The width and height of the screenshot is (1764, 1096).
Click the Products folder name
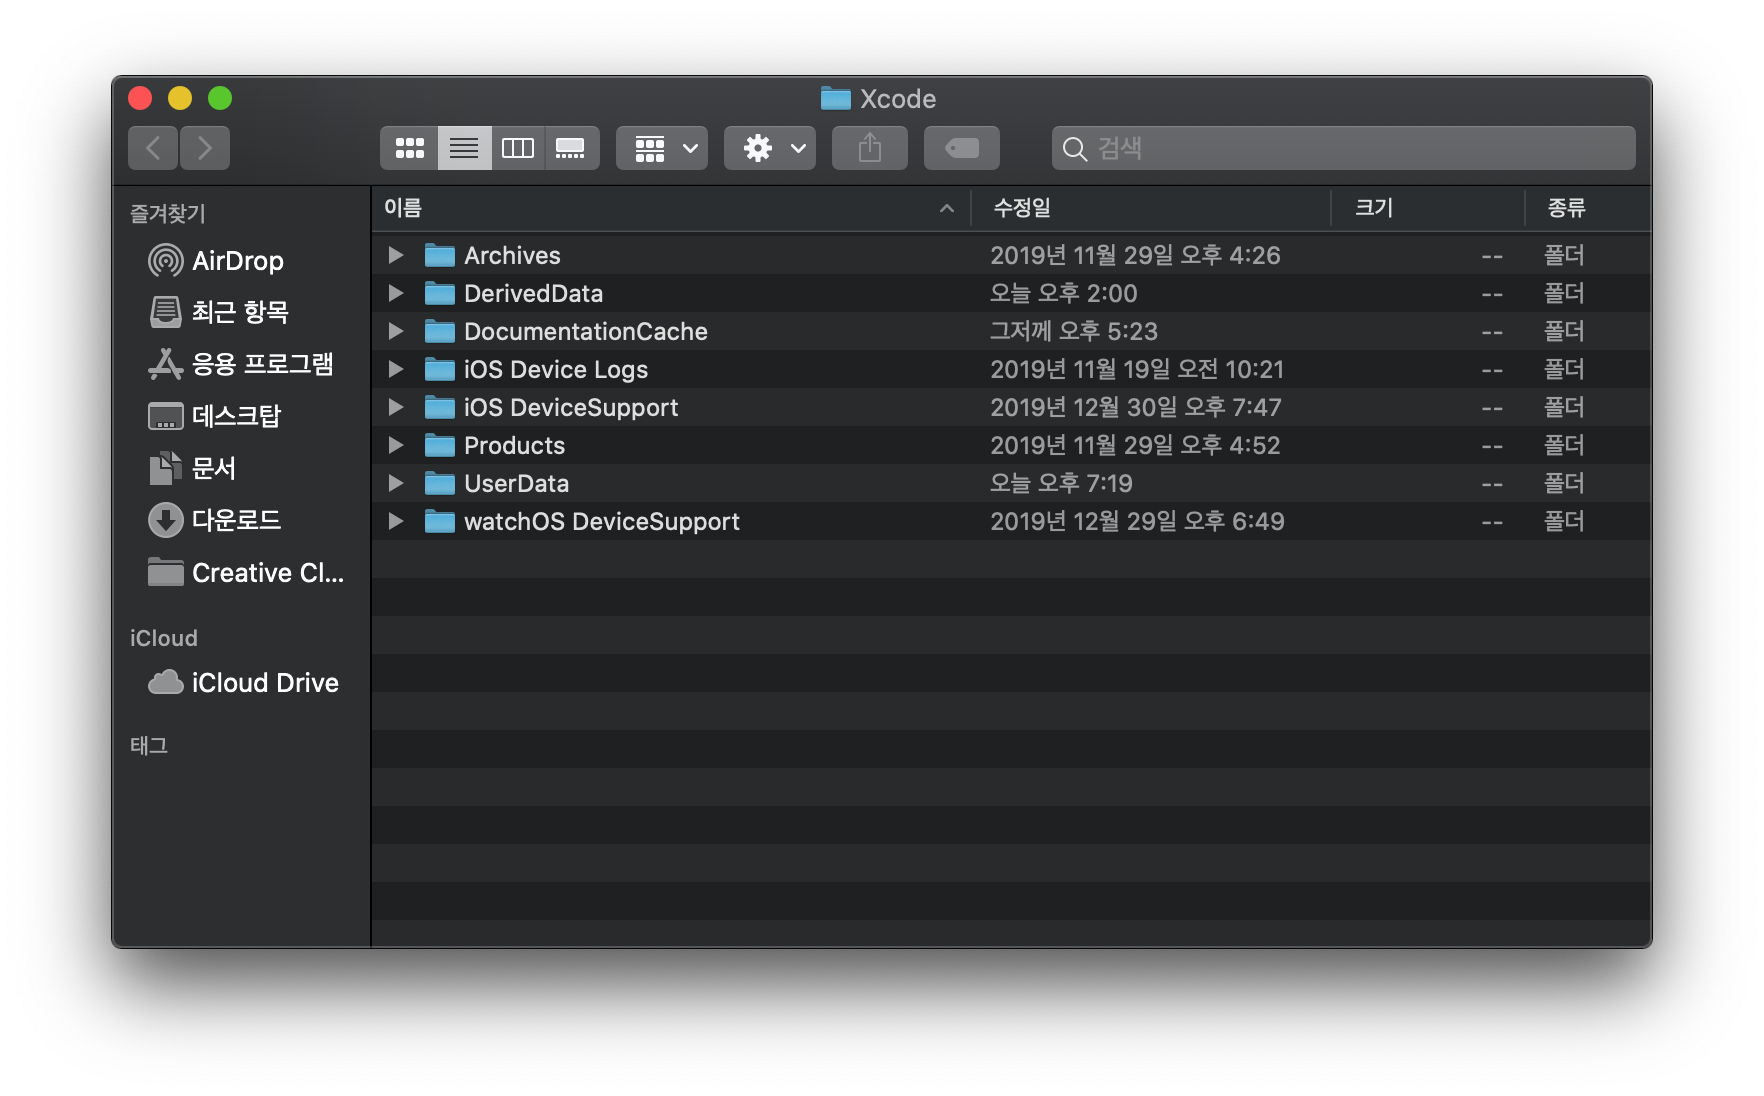[x=514, y=445]
